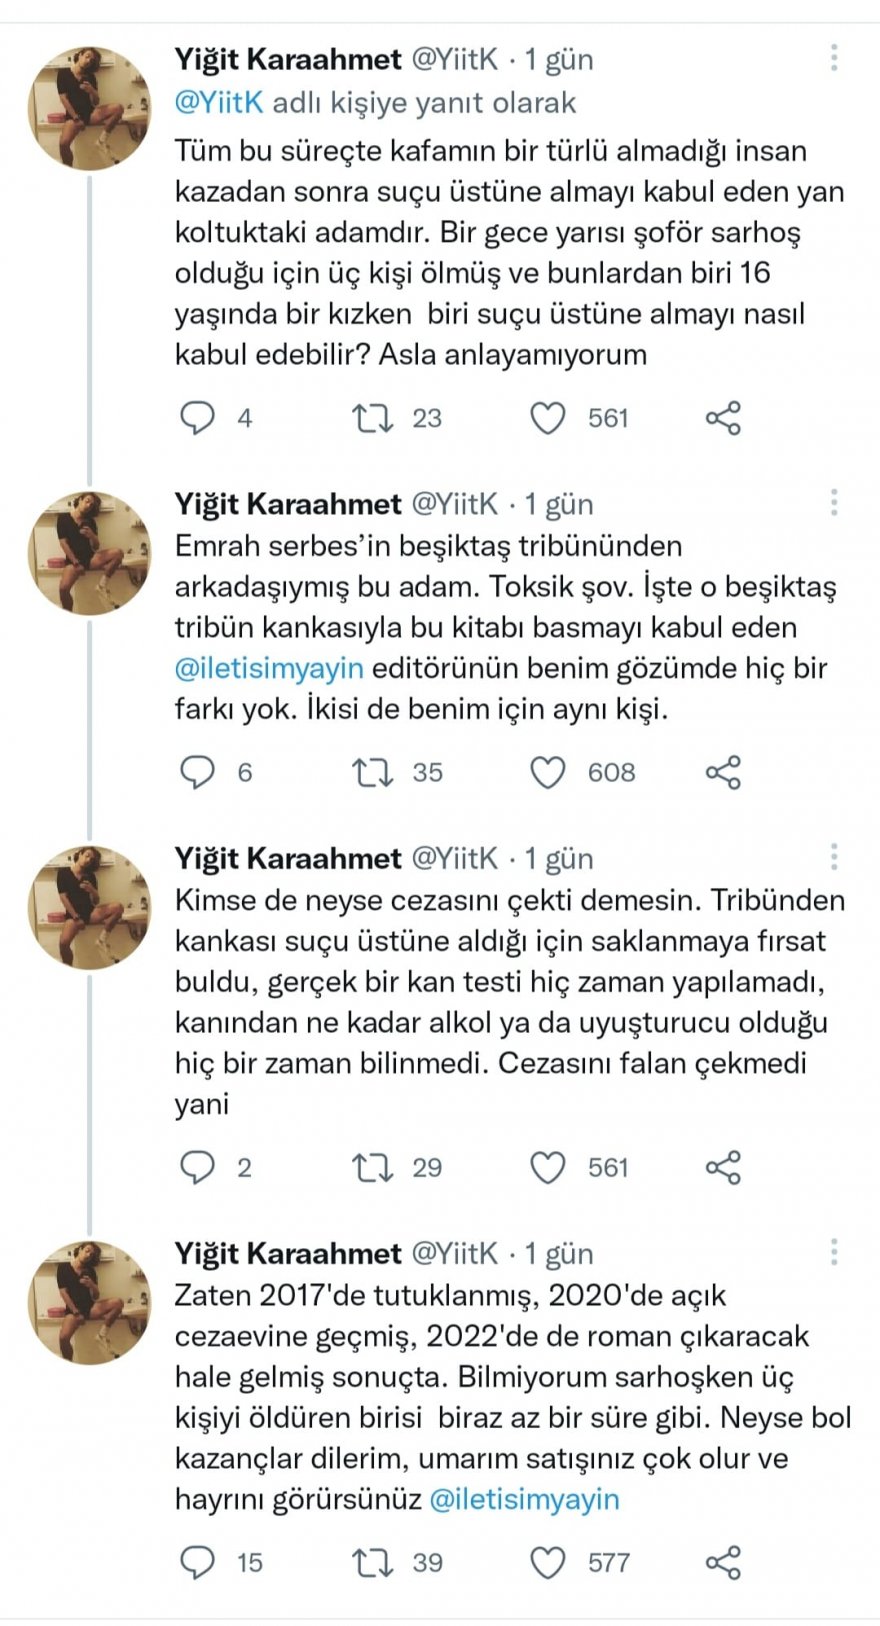Retweet the tweet with 35 retweets
The height and width of the screenshot is (1626, 880).
(x=372, y=772)
